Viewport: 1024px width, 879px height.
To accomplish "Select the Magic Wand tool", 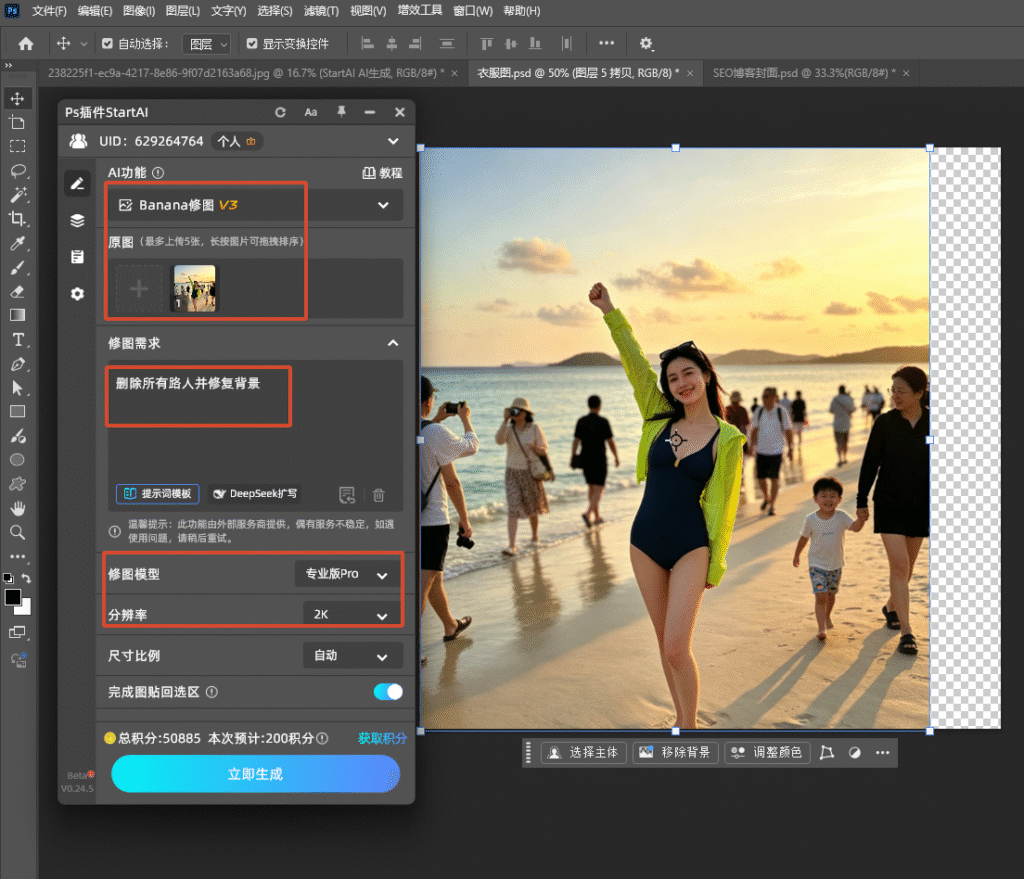I will [18, 195].
